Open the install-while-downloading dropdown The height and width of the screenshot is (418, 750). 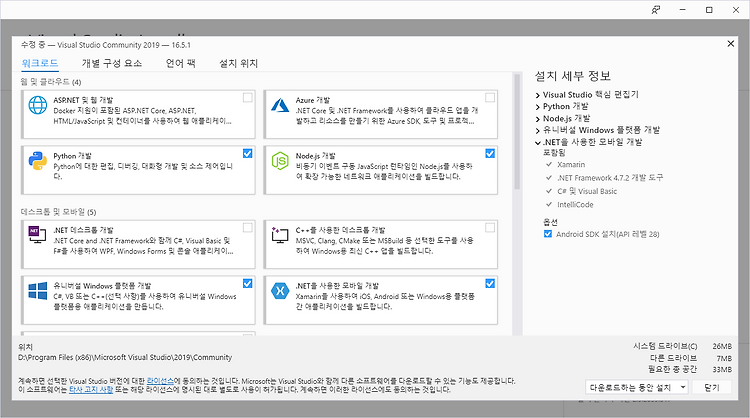pos(637,387)
